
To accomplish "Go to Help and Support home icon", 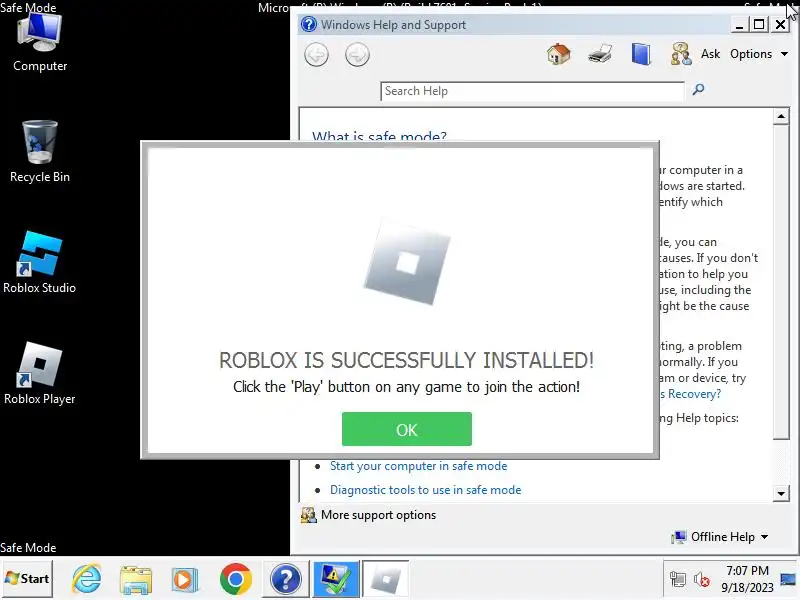I will [559, 54].
